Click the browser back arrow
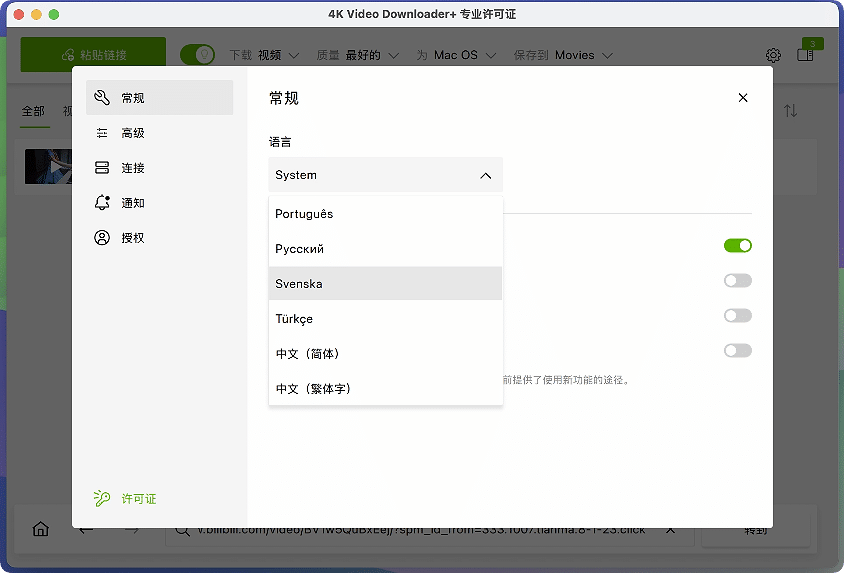The image size is (844, 573). click(x=86, y=530)
